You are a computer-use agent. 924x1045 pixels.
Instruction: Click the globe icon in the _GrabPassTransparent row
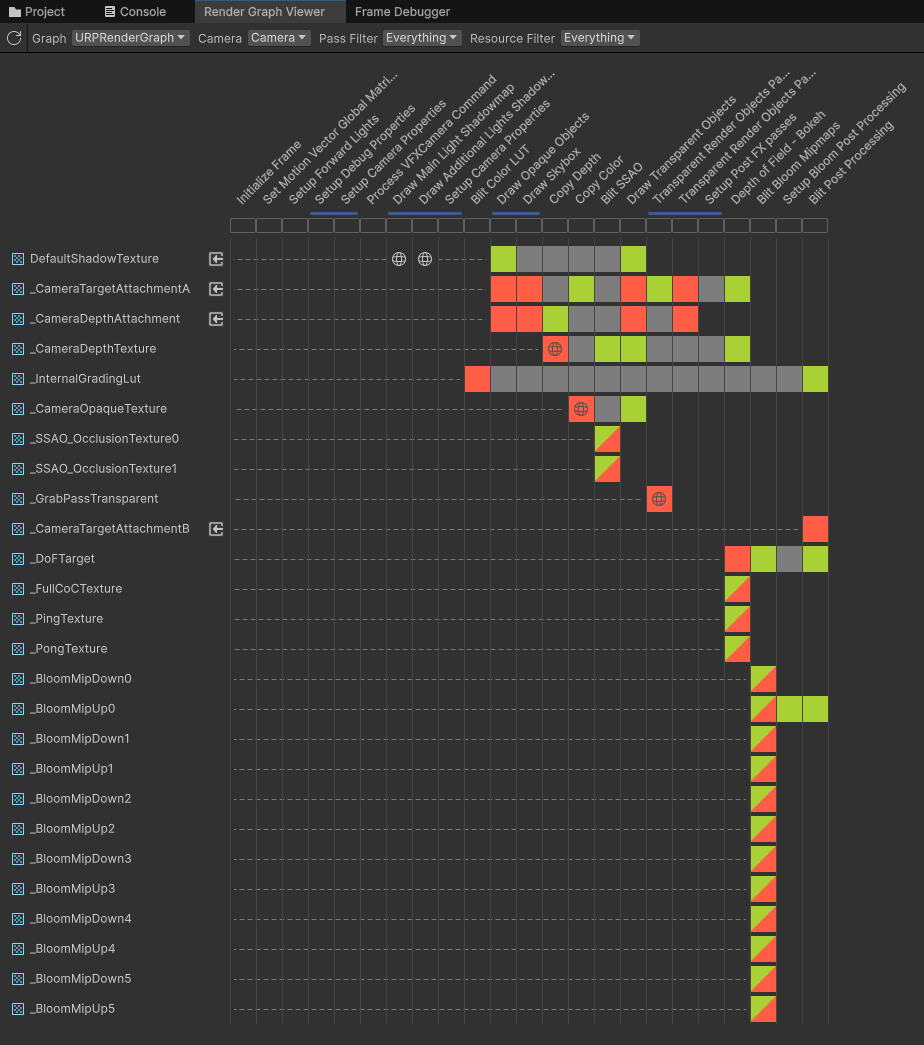pos(659,498)
